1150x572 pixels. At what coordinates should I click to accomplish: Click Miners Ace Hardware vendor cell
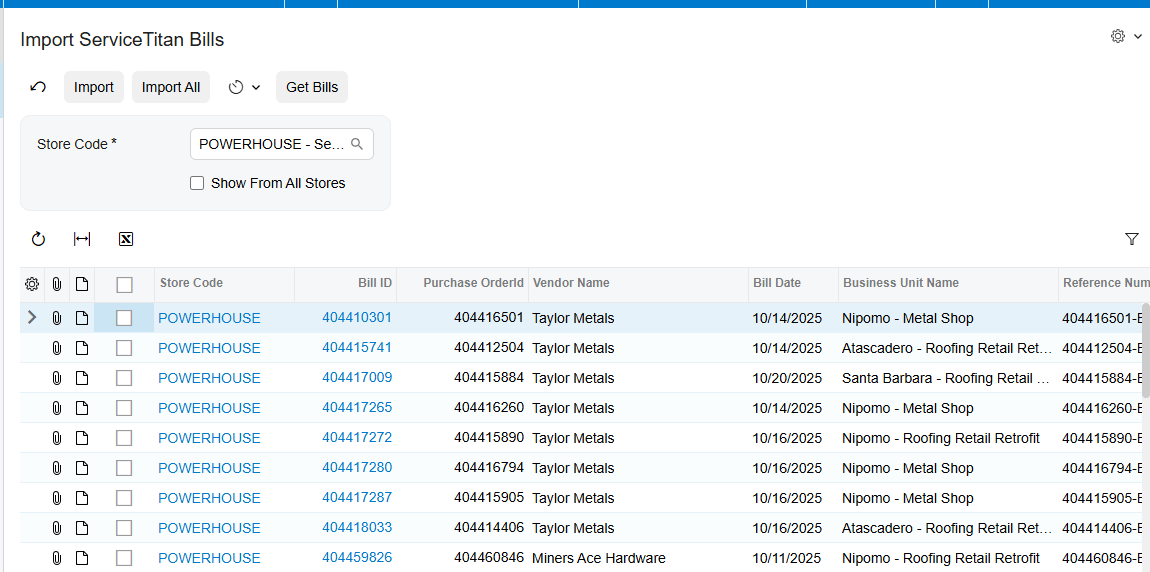(638, 558)
